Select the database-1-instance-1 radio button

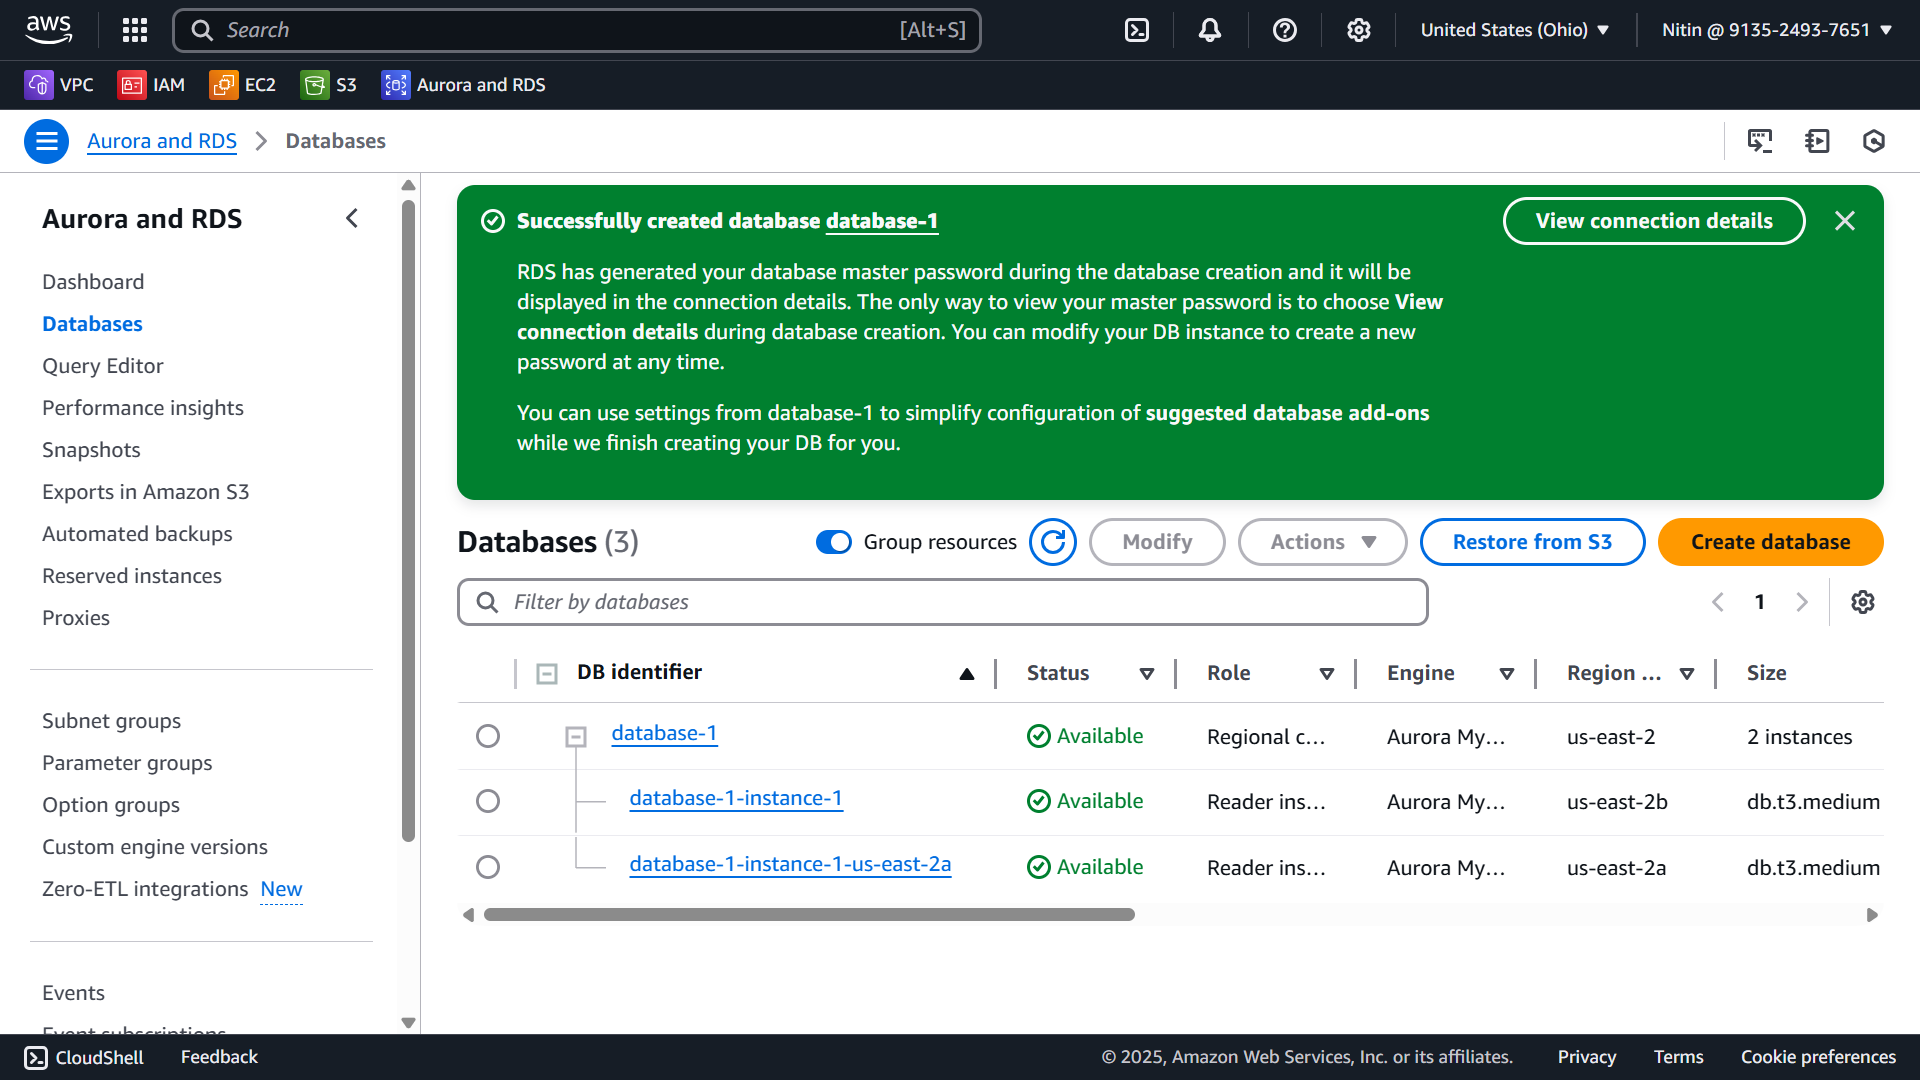coord(488,801)
